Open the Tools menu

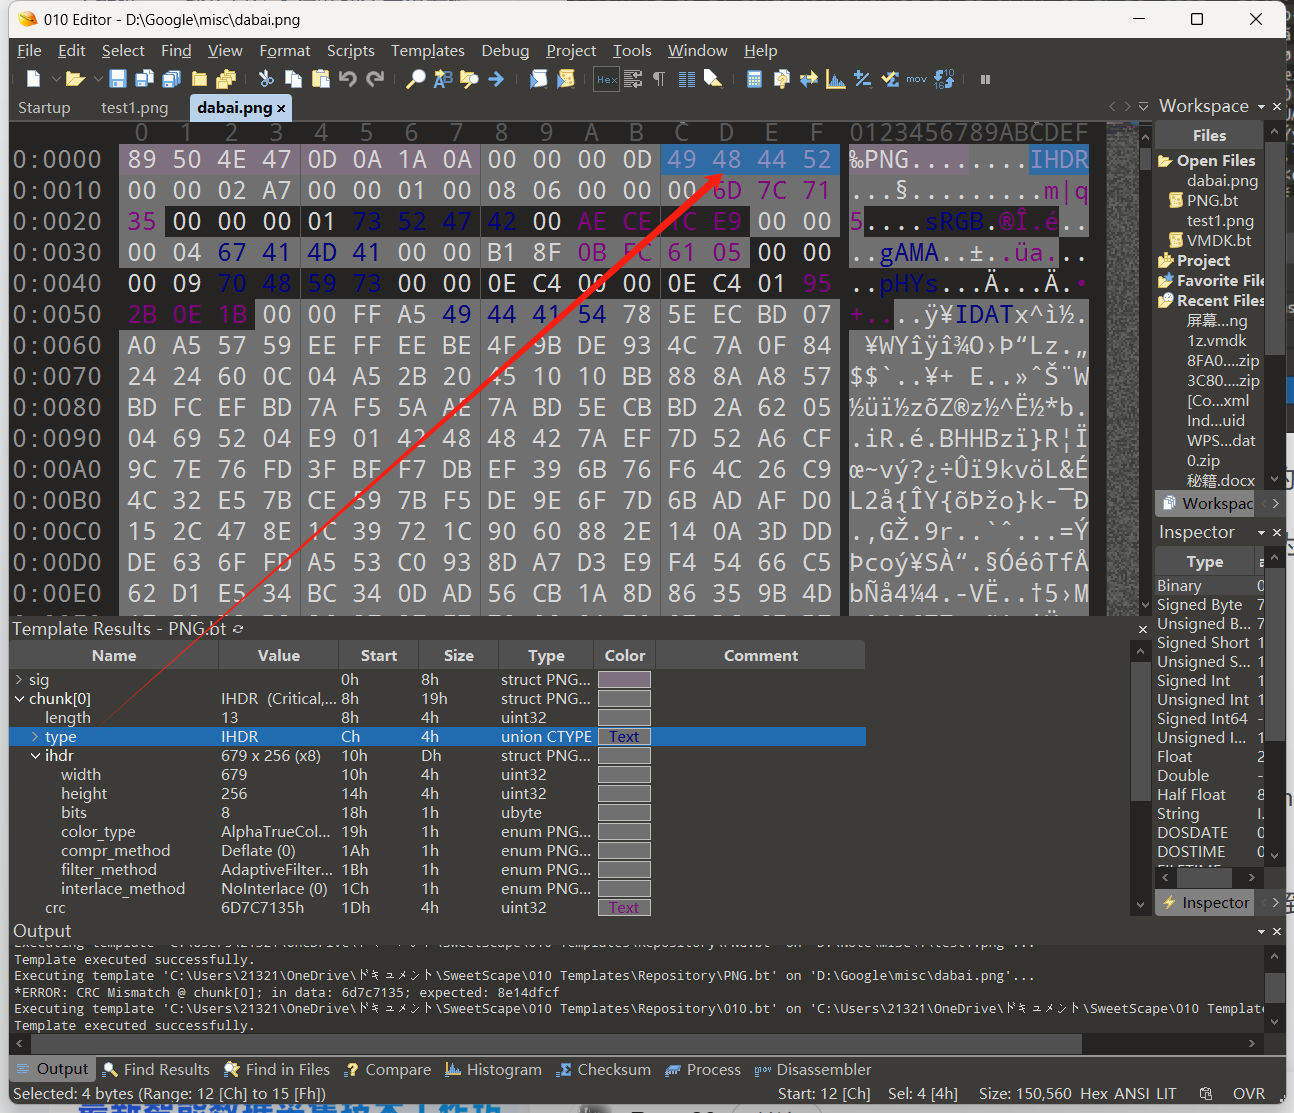tap(632, 51)
